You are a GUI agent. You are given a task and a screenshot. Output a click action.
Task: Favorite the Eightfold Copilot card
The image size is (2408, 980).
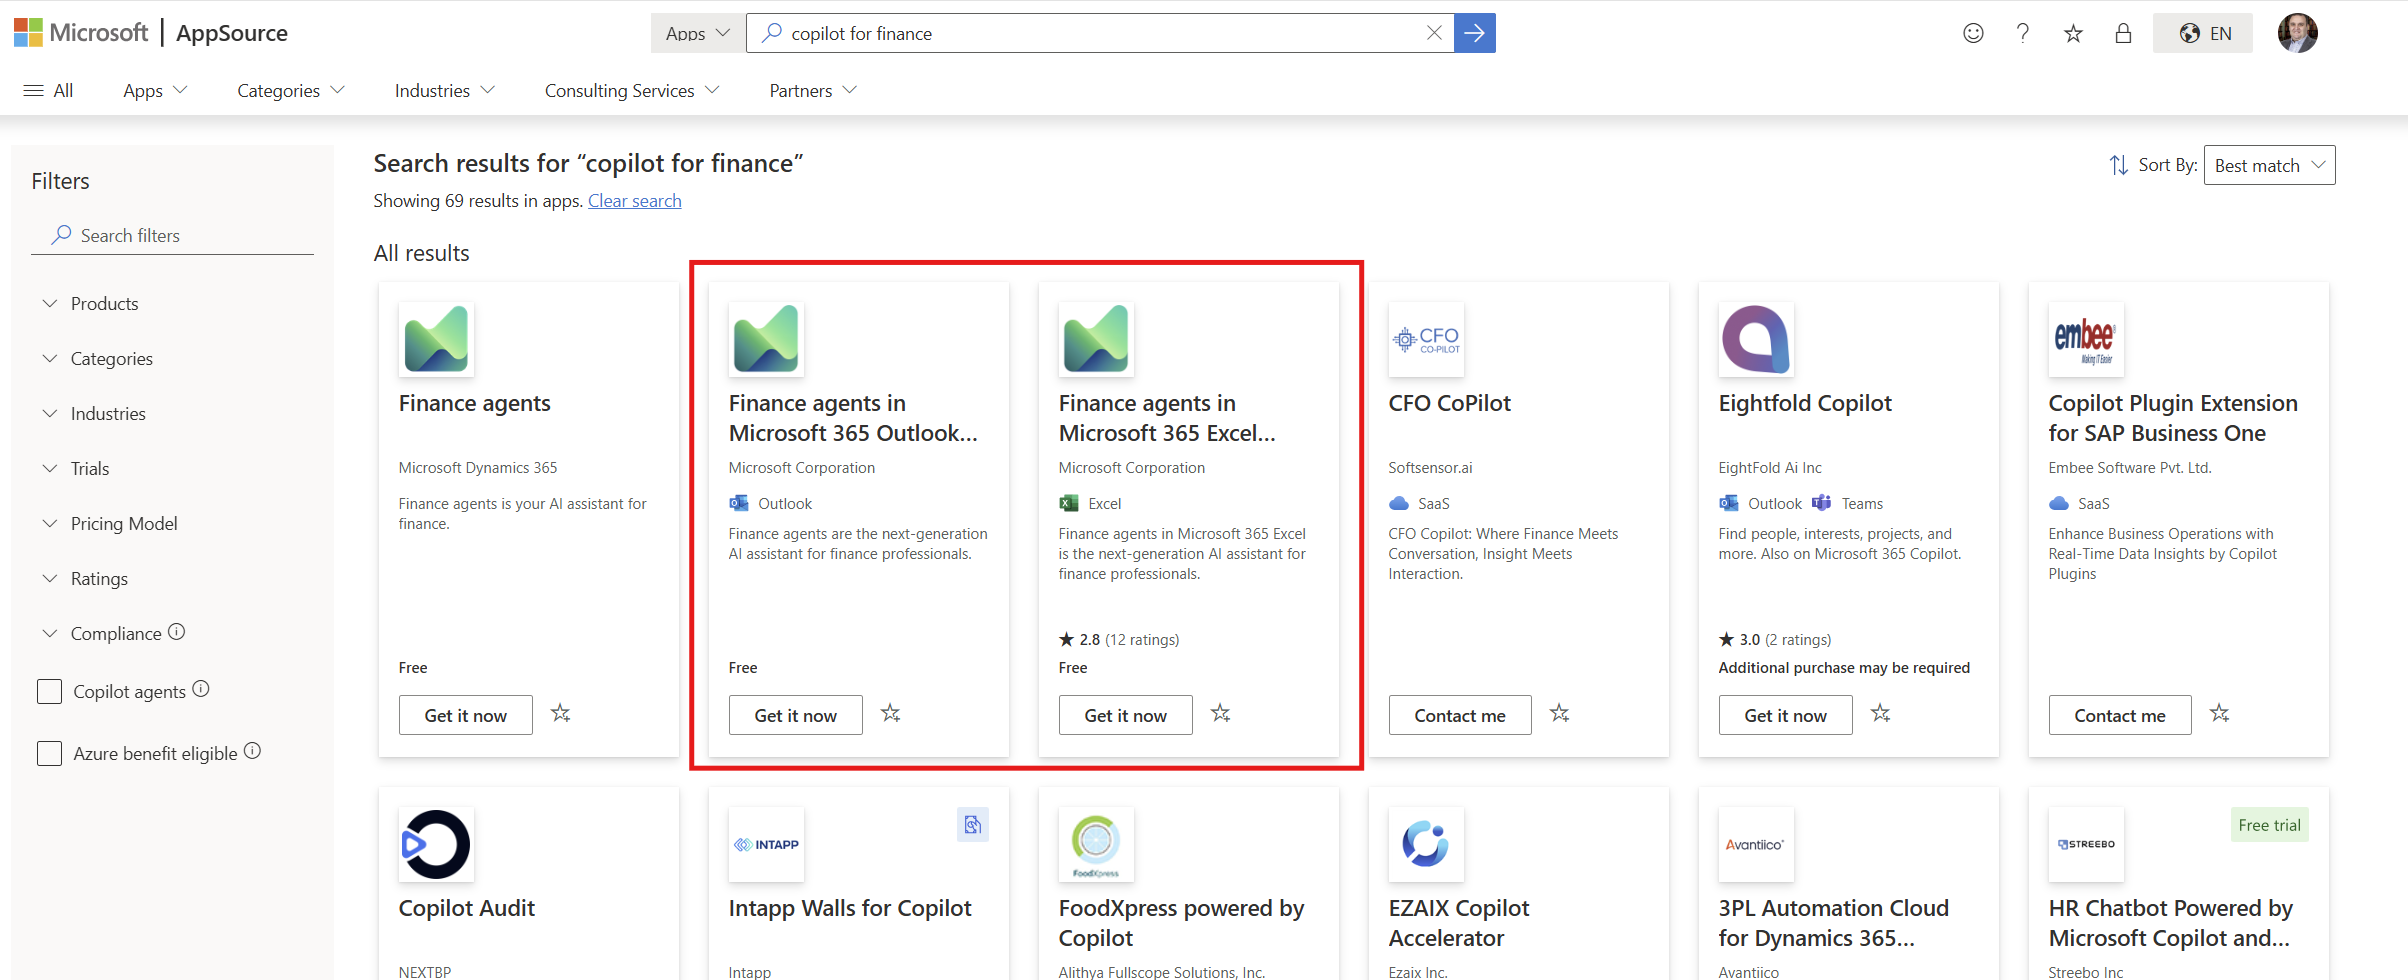[x=1881, y=713]
